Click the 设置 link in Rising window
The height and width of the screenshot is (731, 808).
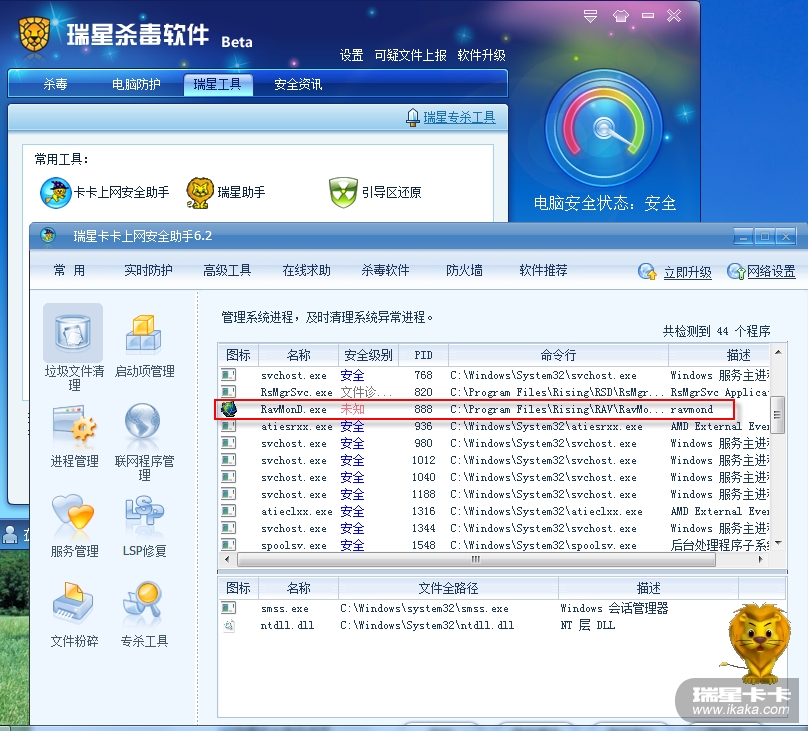coord(351,55)
